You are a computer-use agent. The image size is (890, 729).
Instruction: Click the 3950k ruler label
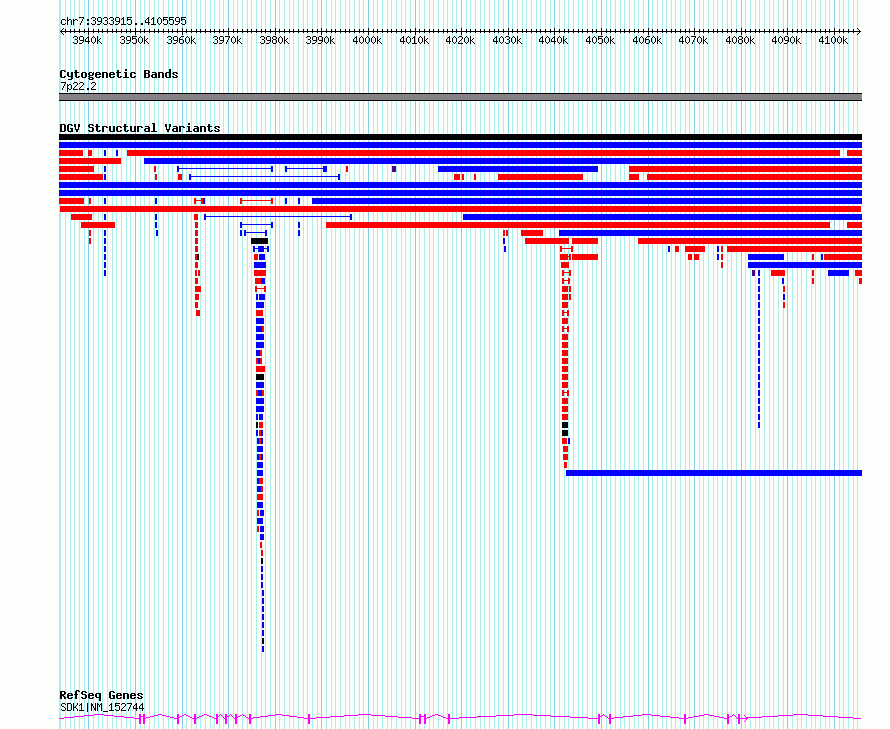(134, 40)
